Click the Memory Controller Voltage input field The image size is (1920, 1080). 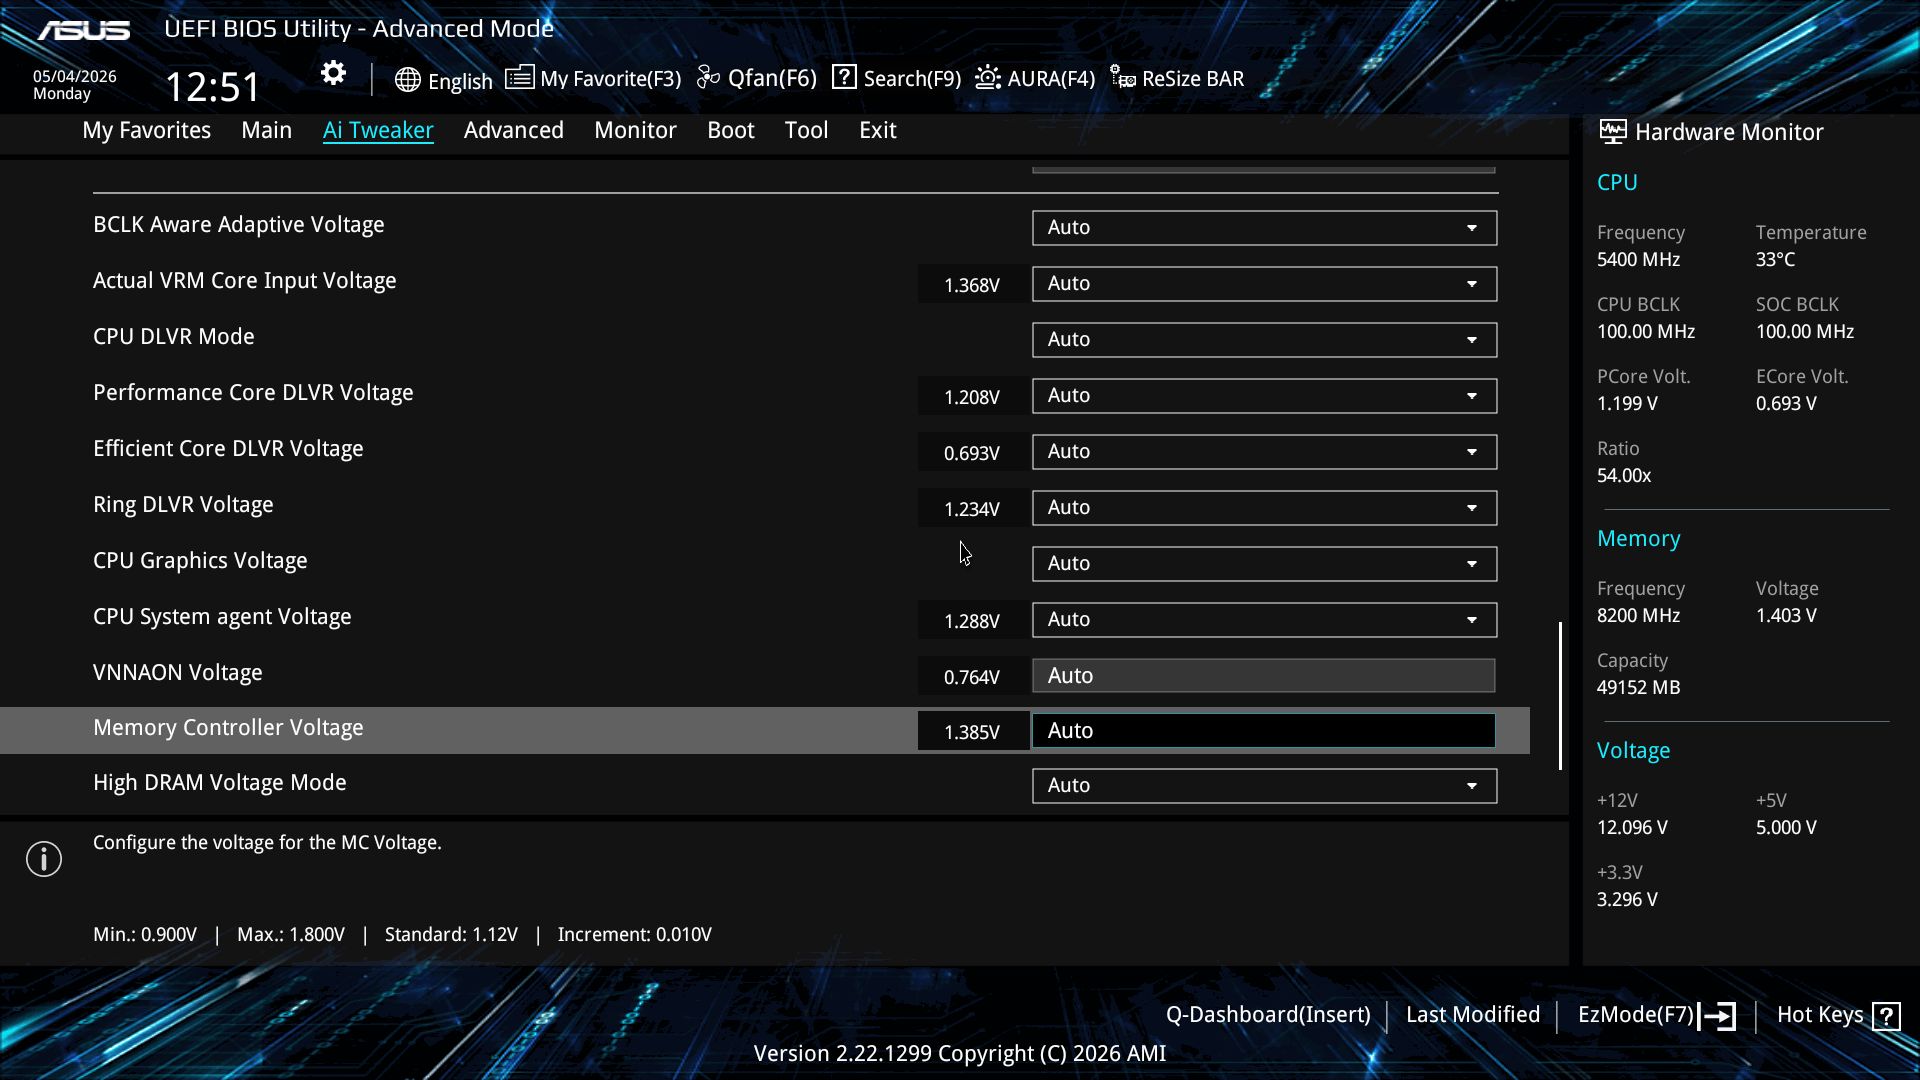click(1264, 731)
